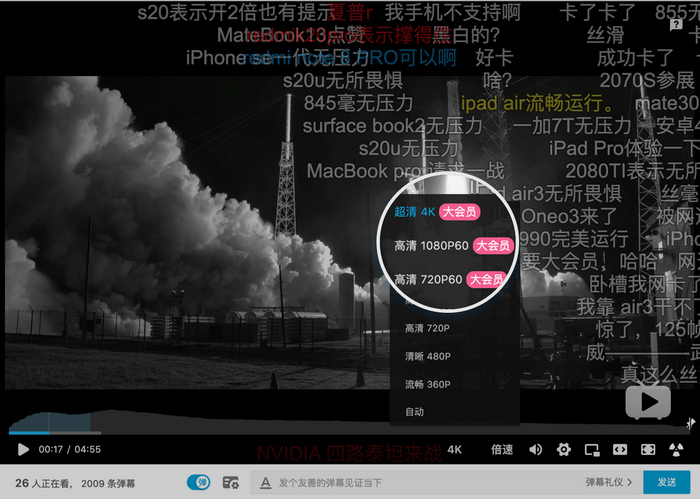The image size is (700, 499).
Task: Click danmaku '845毫无压力'
Action: click(x=358, y=103)
